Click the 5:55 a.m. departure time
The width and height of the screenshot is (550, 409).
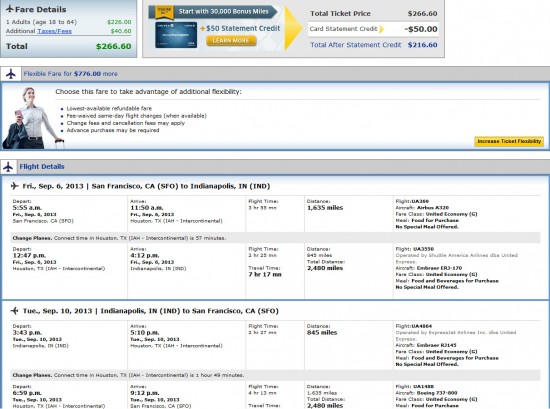tap(27, 208)
